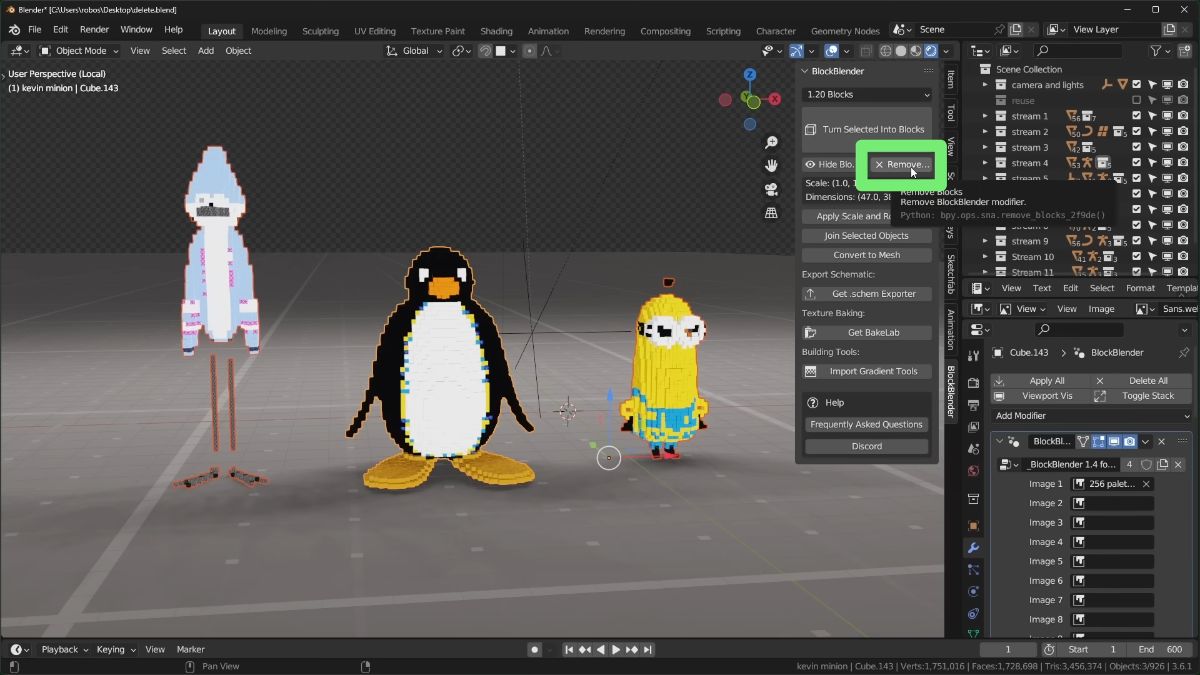Toggle X-ray mode icon in header
1200x675 pixels.
866,50
